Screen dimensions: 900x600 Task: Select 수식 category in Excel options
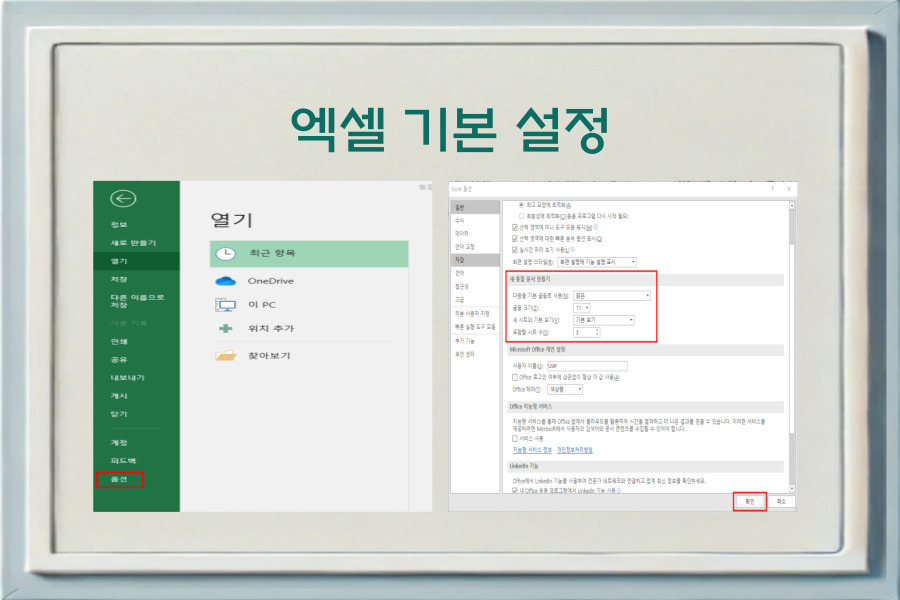click(460, 220)
